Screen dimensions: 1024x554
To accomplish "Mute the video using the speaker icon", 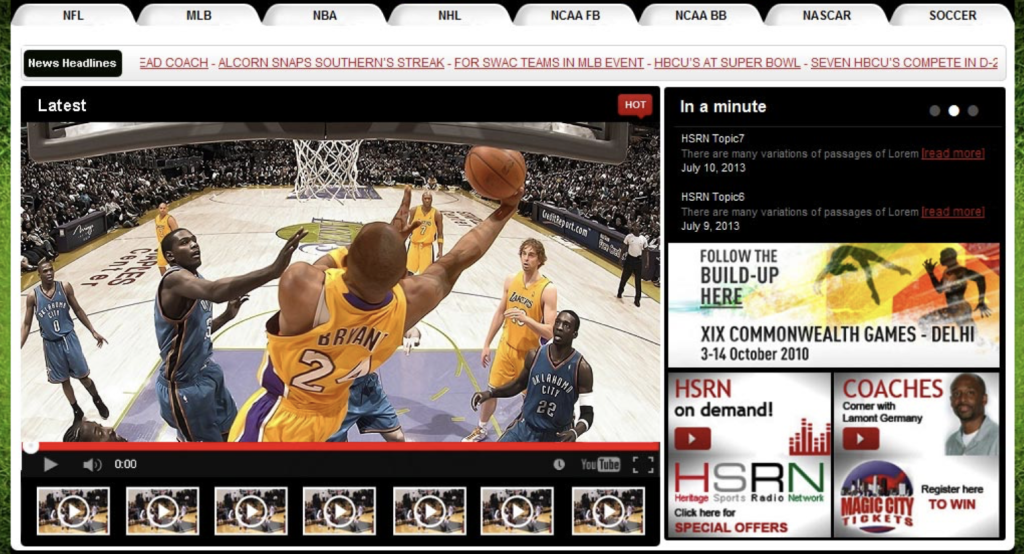I will (x=92, y=464).
